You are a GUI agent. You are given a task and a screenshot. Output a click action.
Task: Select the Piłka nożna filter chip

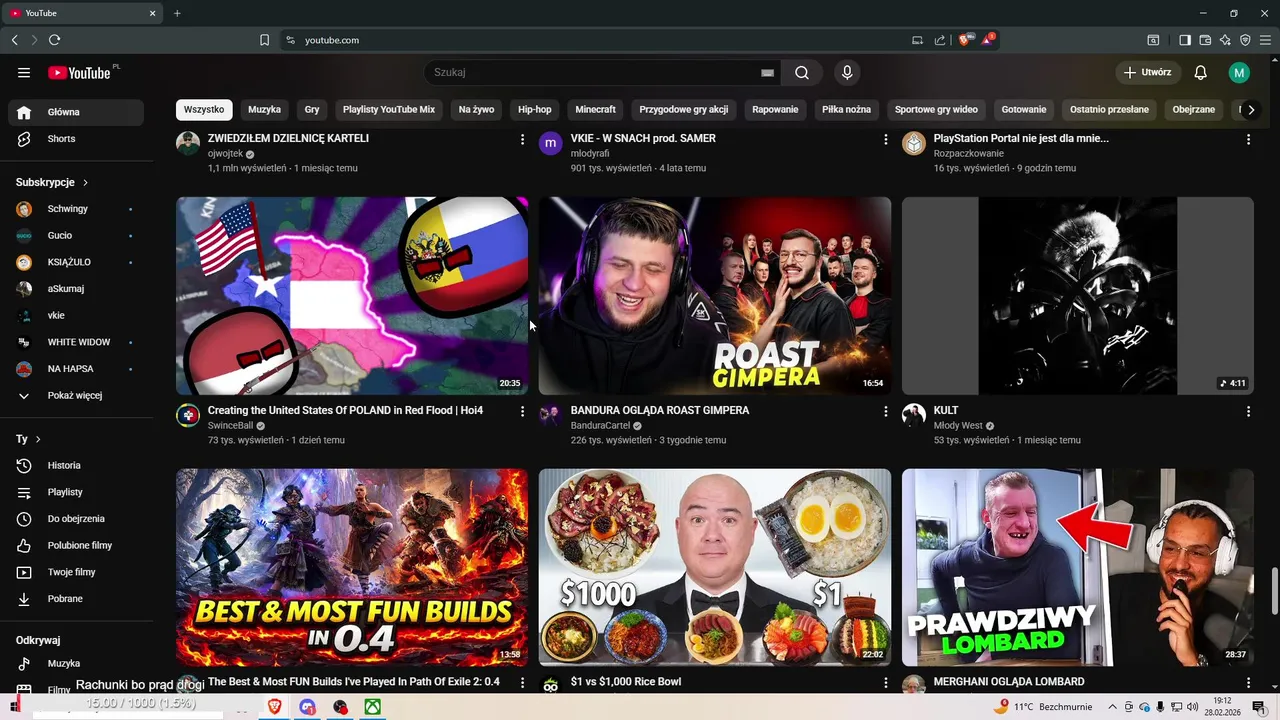pos(847,109)
